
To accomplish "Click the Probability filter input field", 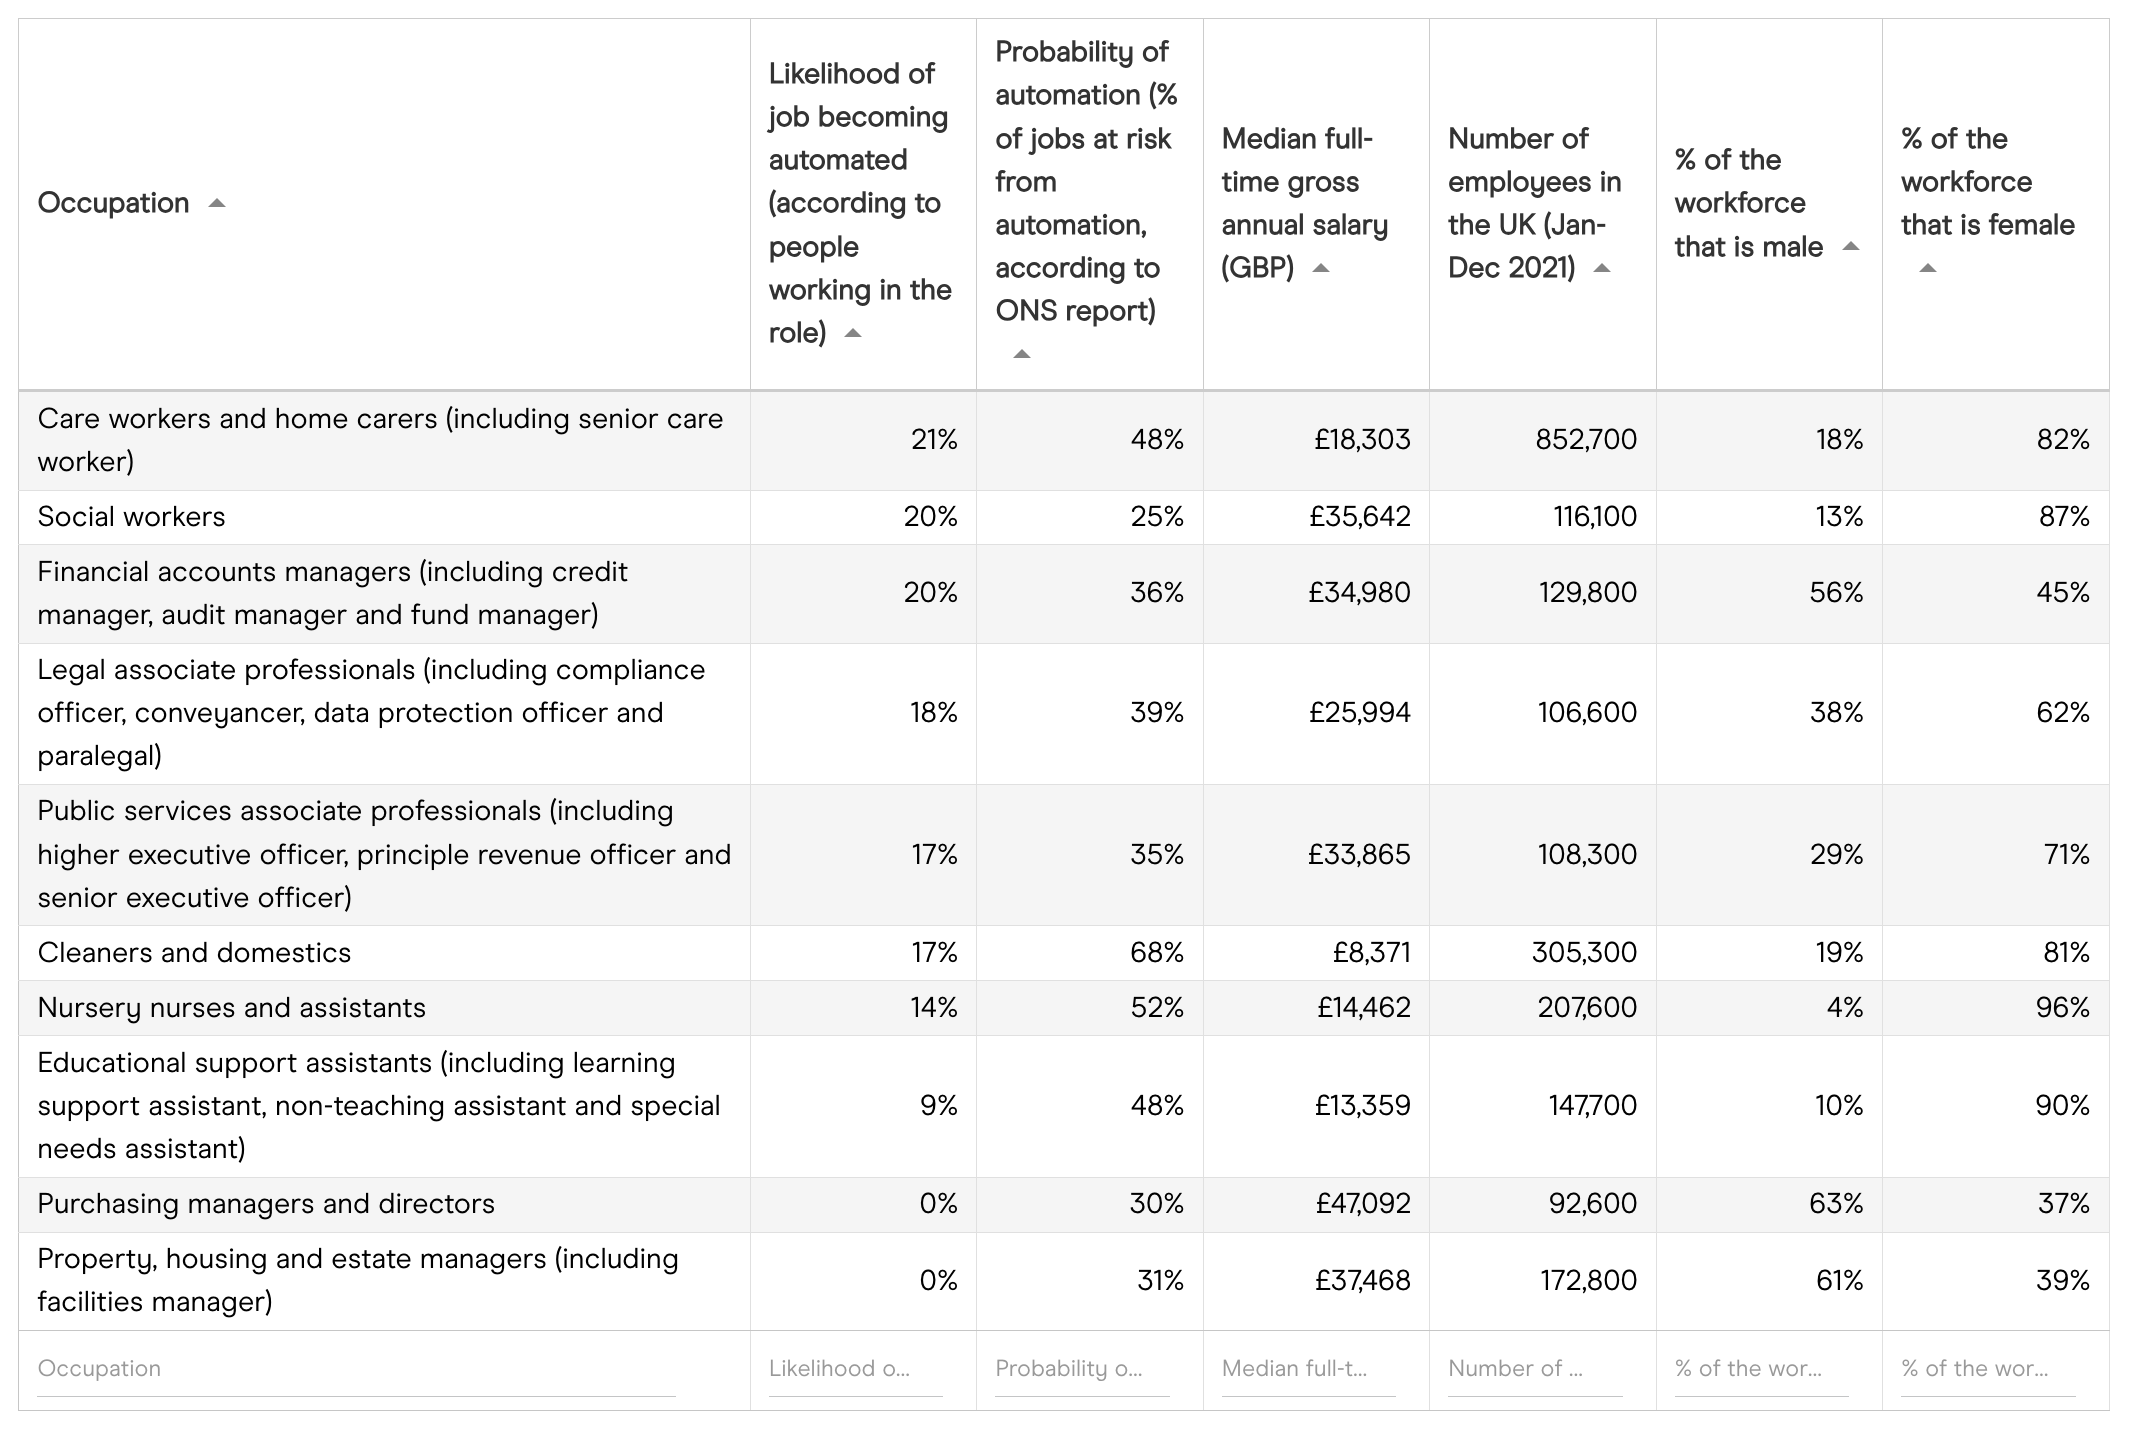I will point(1082,1369).
